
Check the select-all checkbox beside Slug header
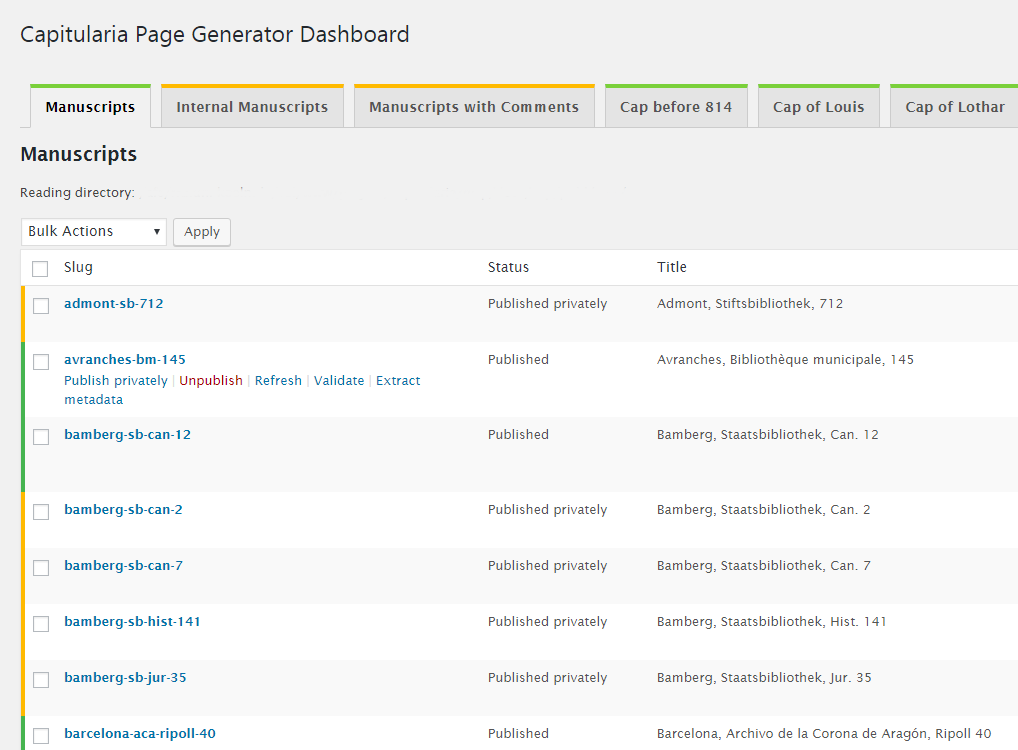(40, 268)
